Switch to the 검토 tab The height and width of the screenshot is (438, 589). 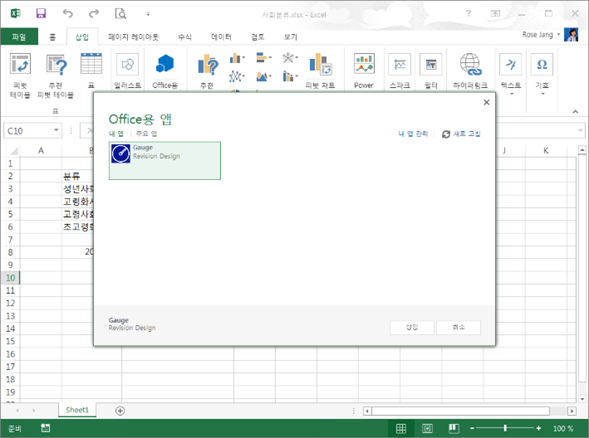tap(258, 37)
